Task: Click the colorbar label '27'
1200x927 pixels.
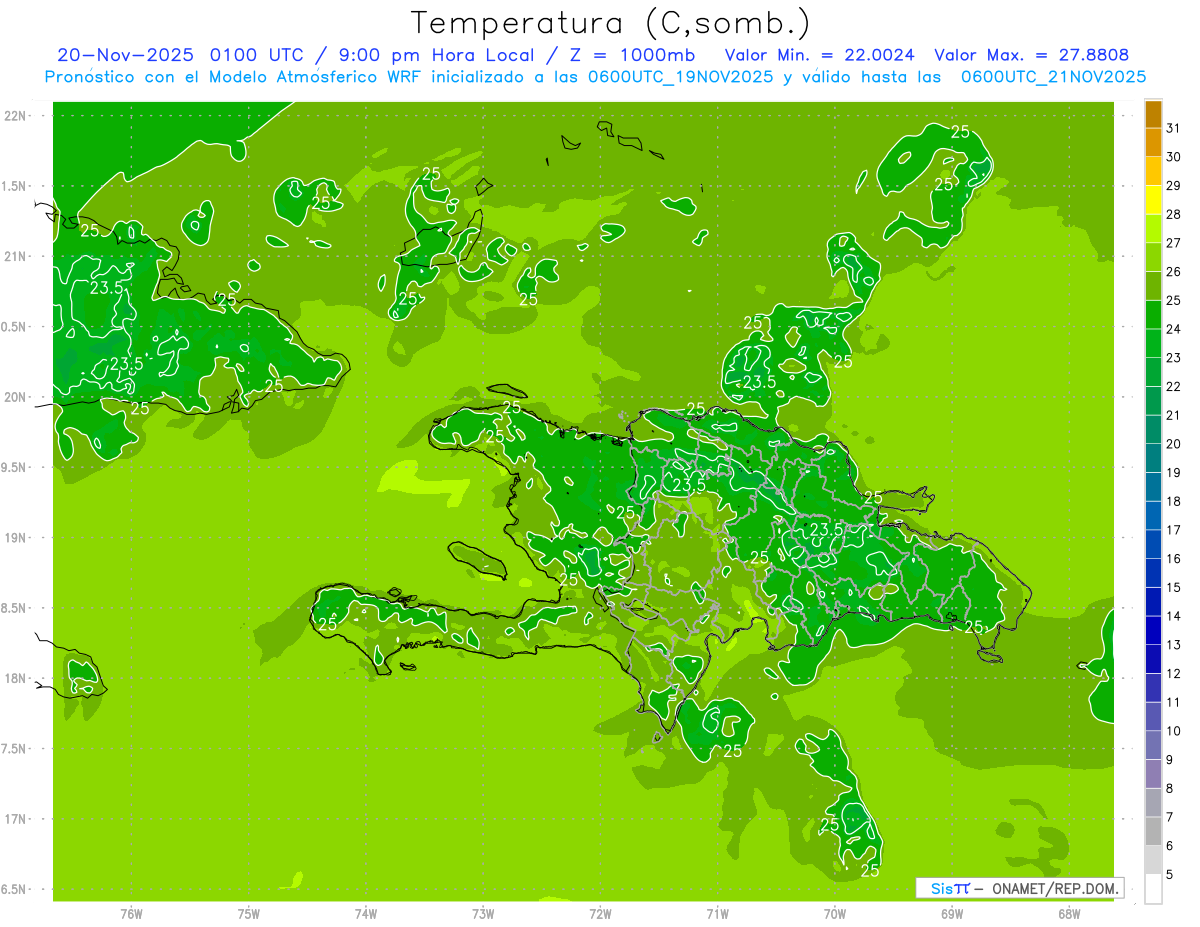Action: 1174,243
